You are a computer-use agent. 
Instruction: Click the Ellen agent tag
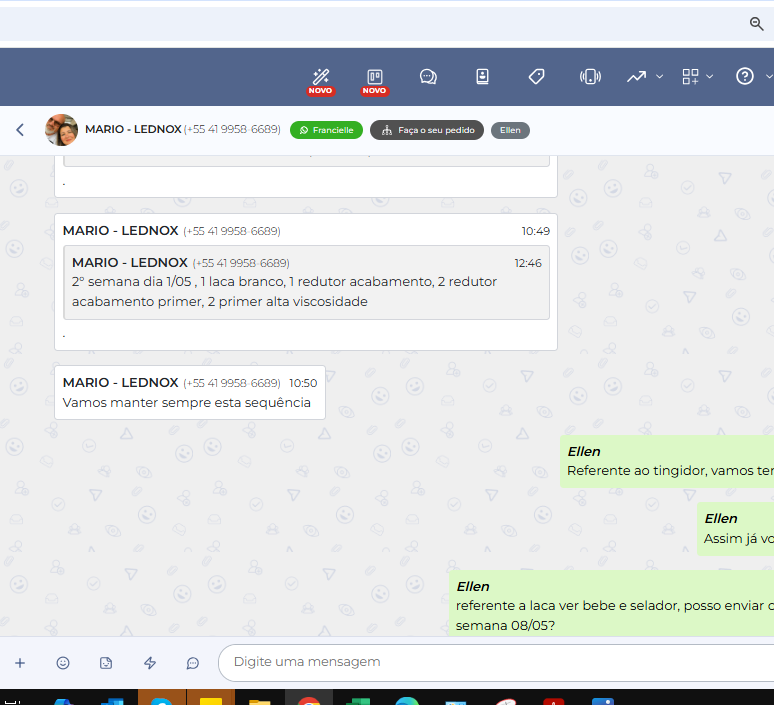tap(510, 130)
